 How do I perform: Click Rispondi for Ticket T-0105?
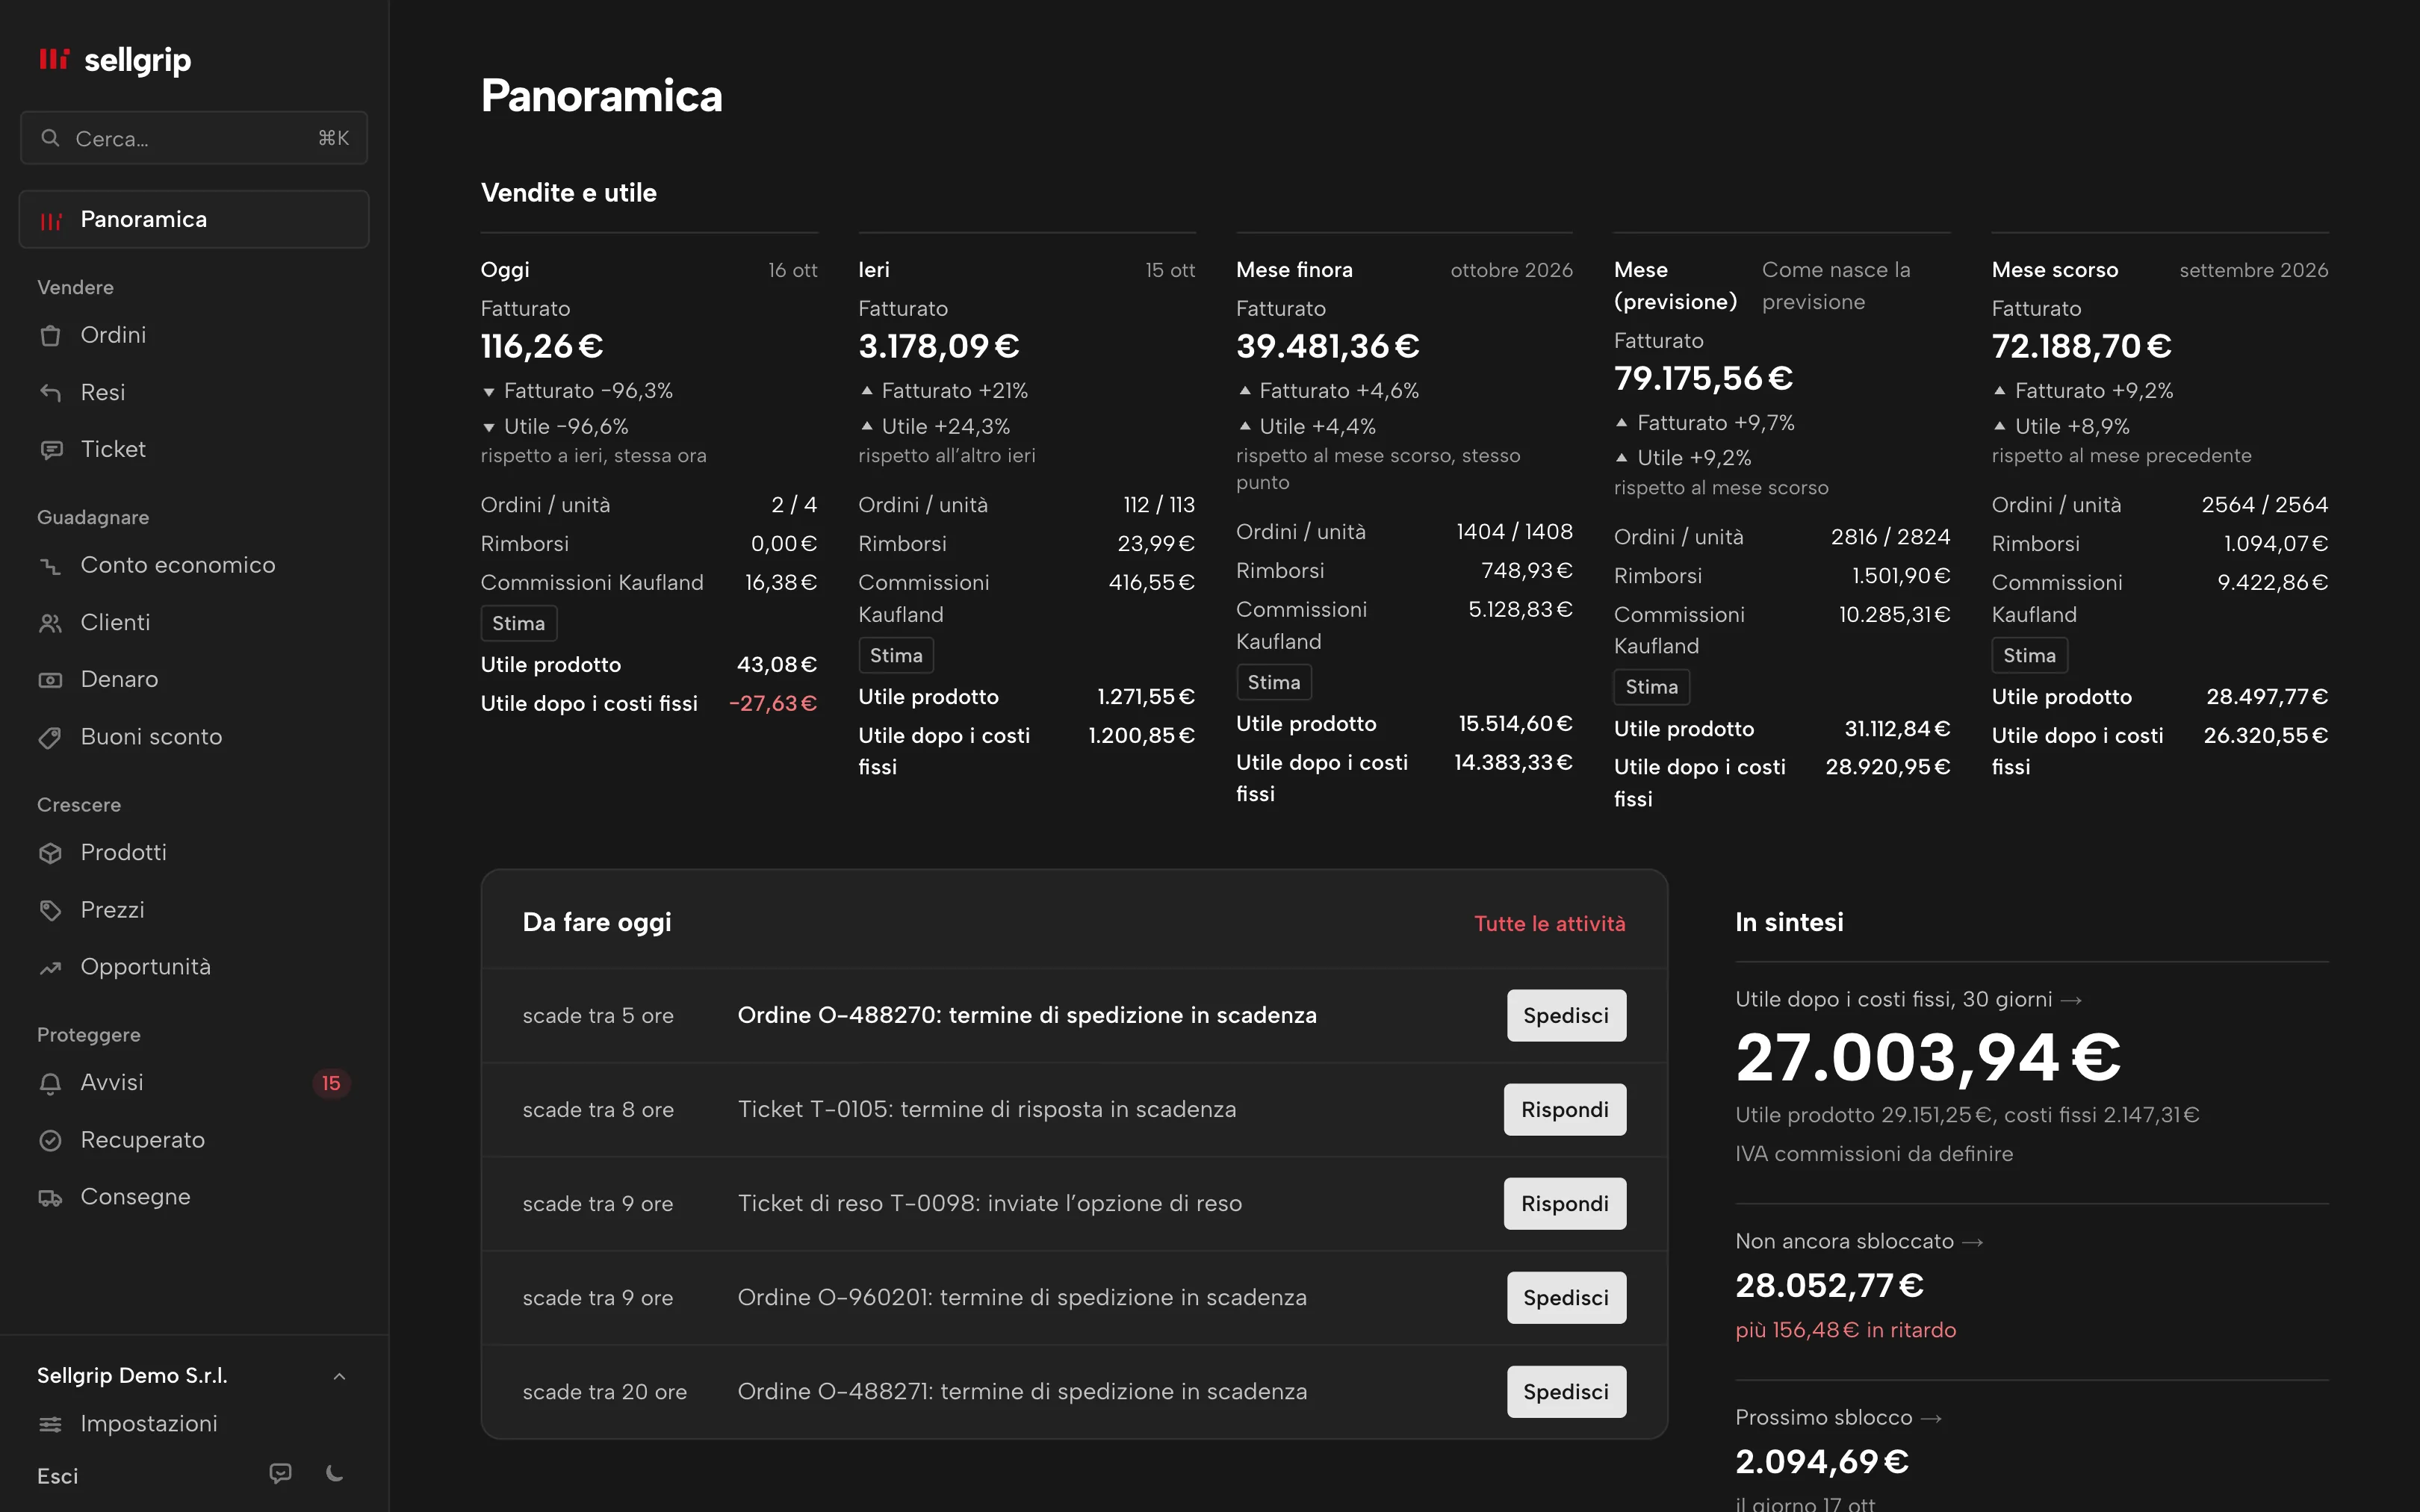(1564, 1109)
